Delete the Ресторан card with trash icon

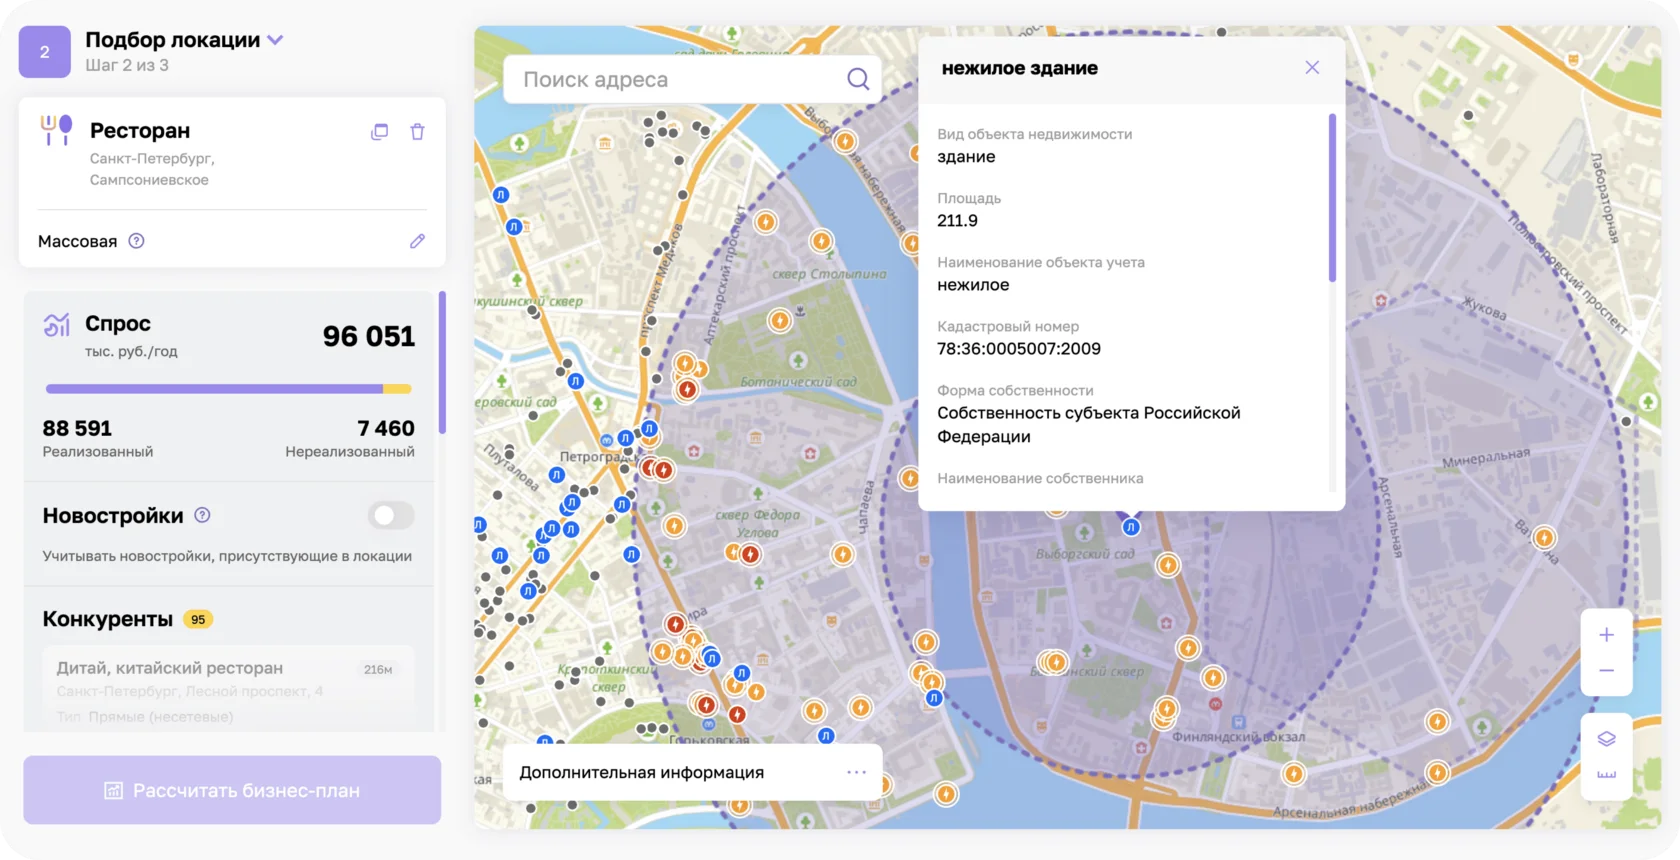coord(418,132)
